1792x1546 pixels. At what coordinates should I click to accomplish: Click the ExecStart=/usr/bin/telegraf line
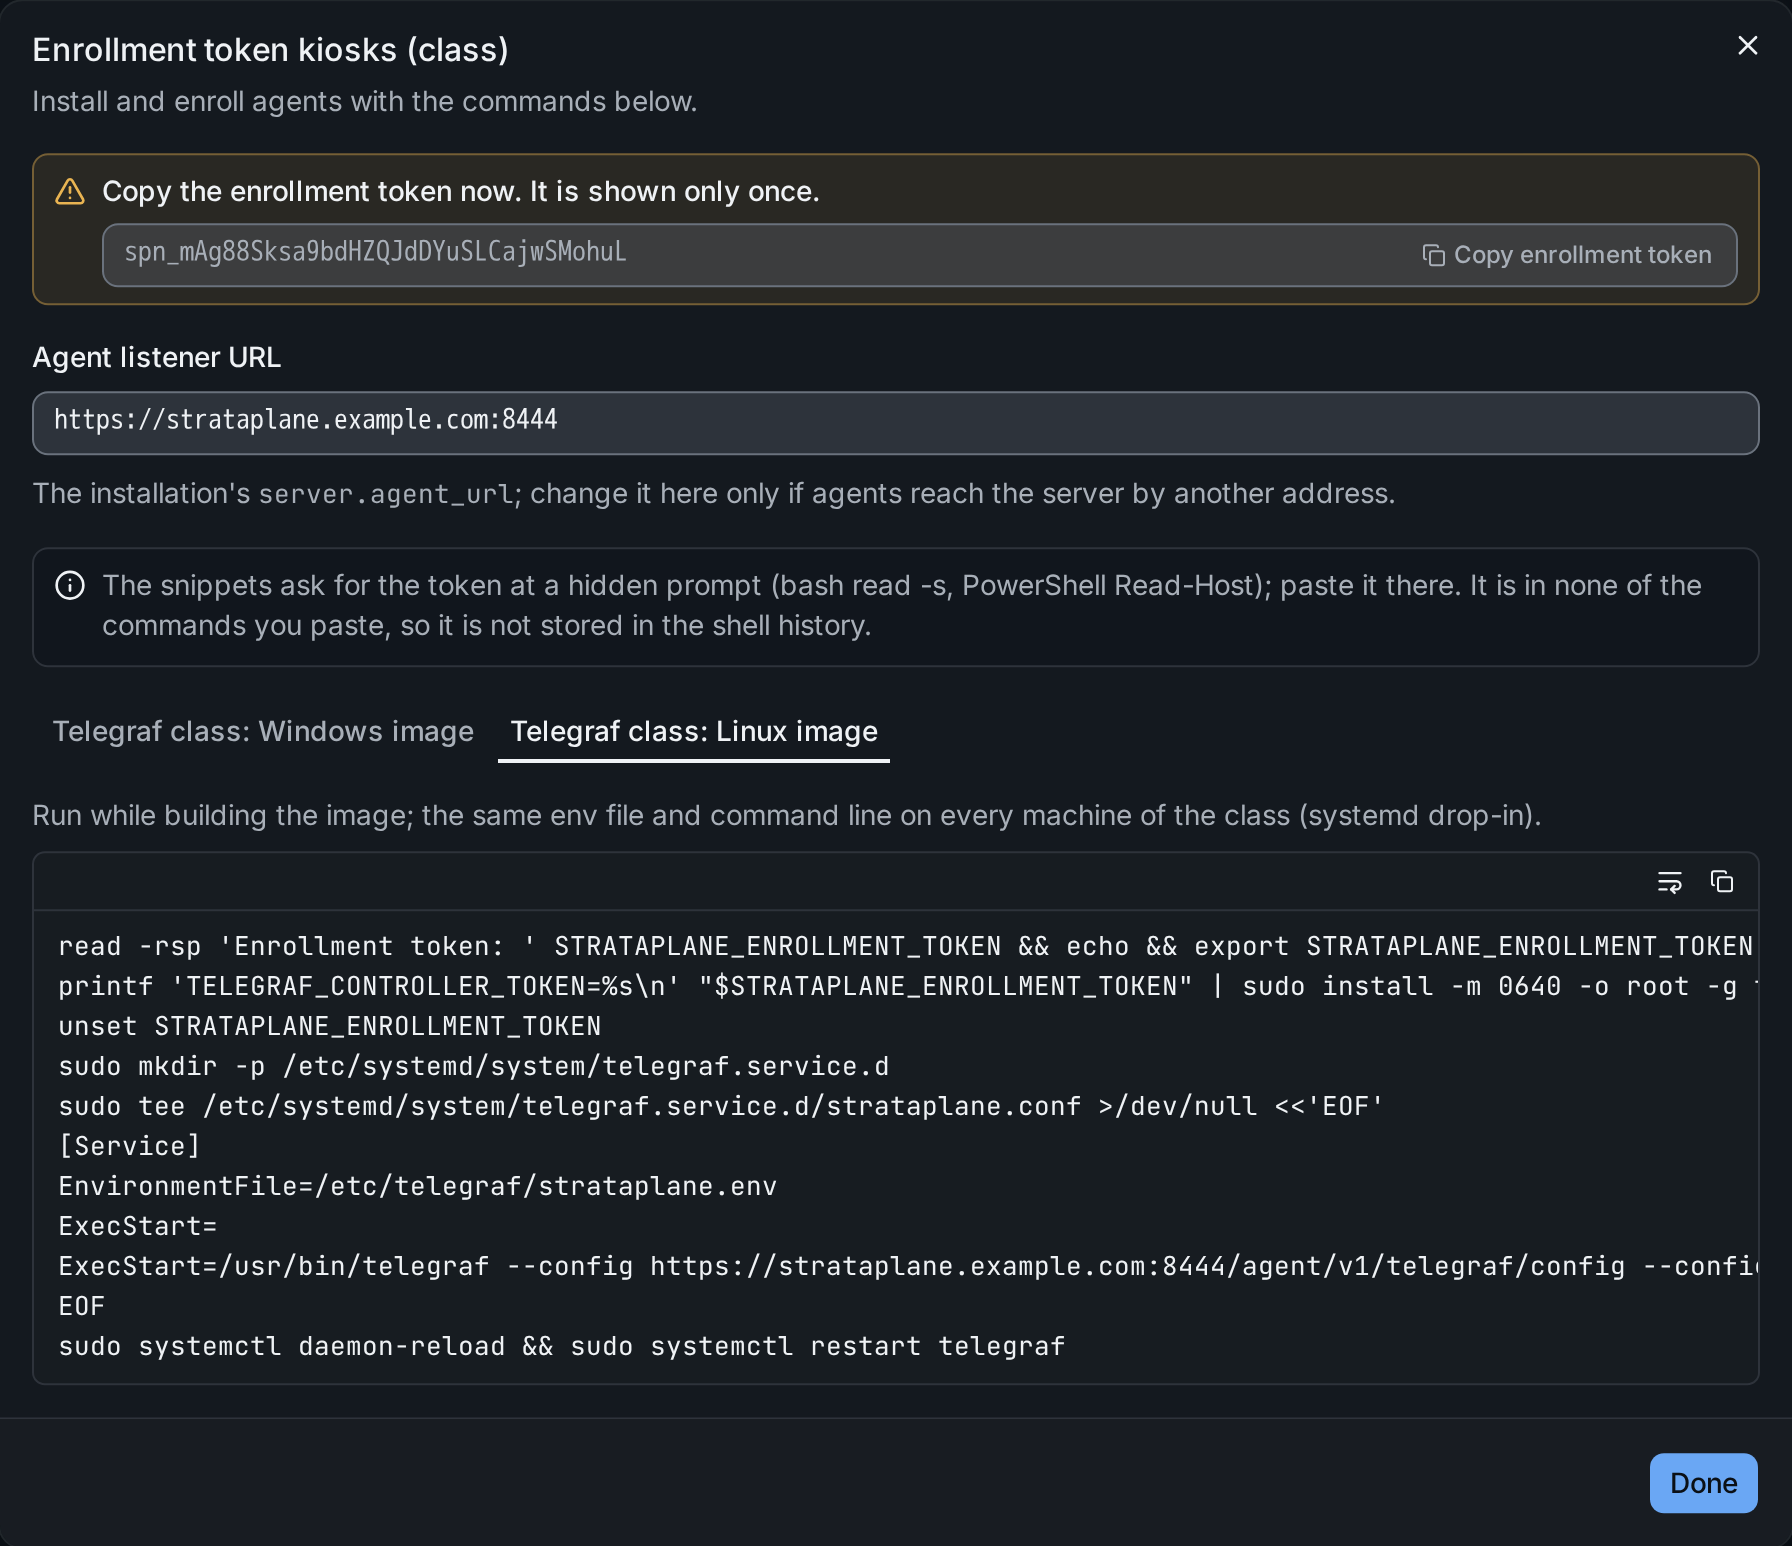tap(906, 1267)
